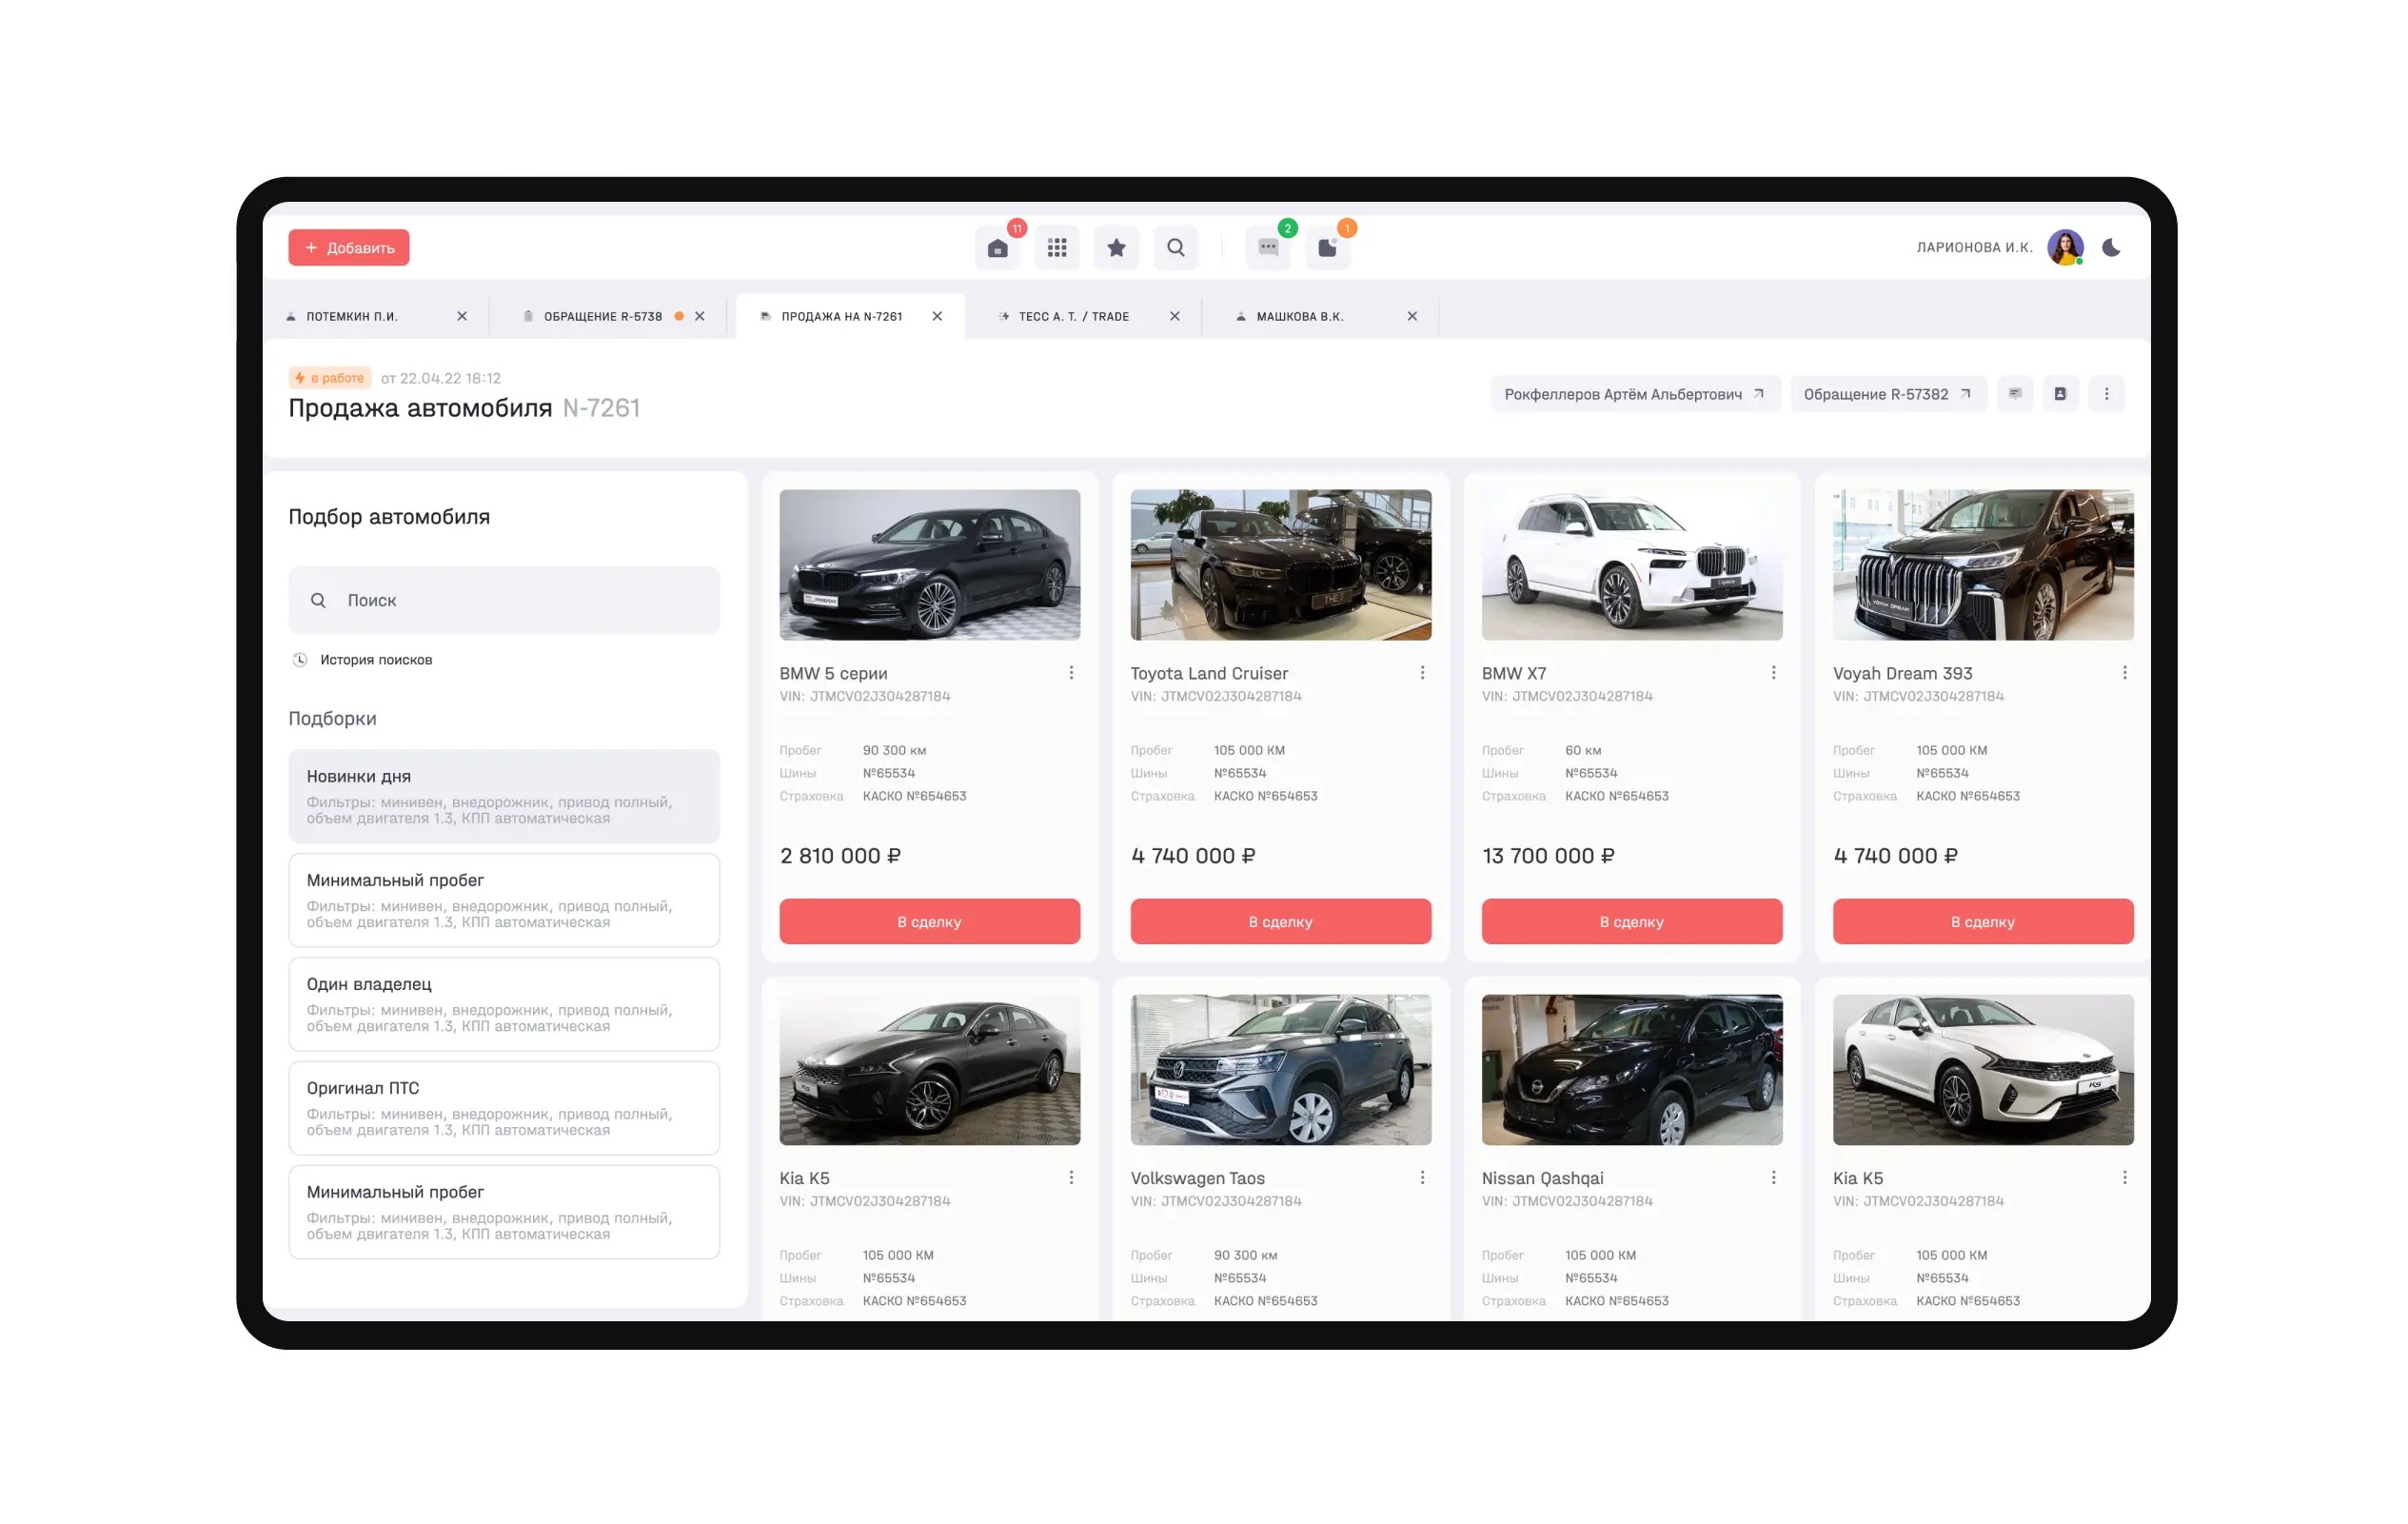Close the Обращение R-5738 tab
This screenshot has height=1524, width=2408.
[x=700, y=316]
